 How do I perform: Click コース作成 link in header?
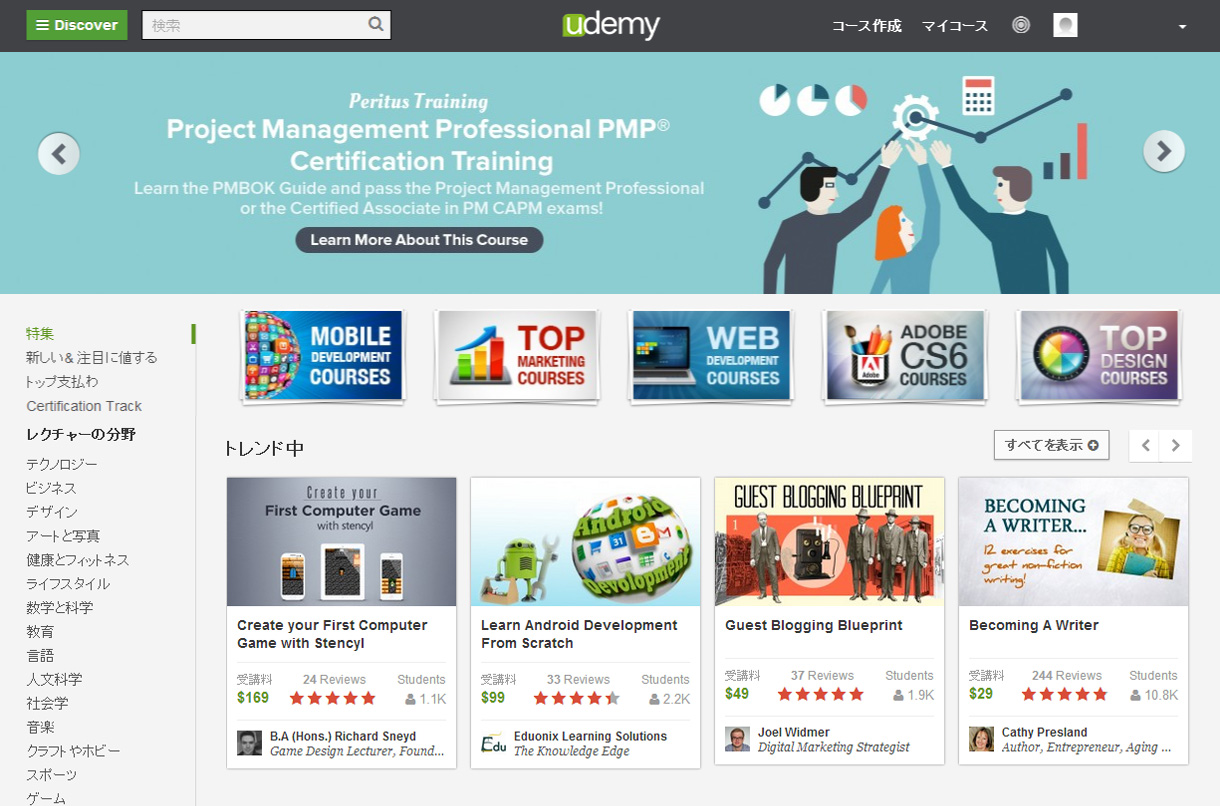(x=867, y=26)
